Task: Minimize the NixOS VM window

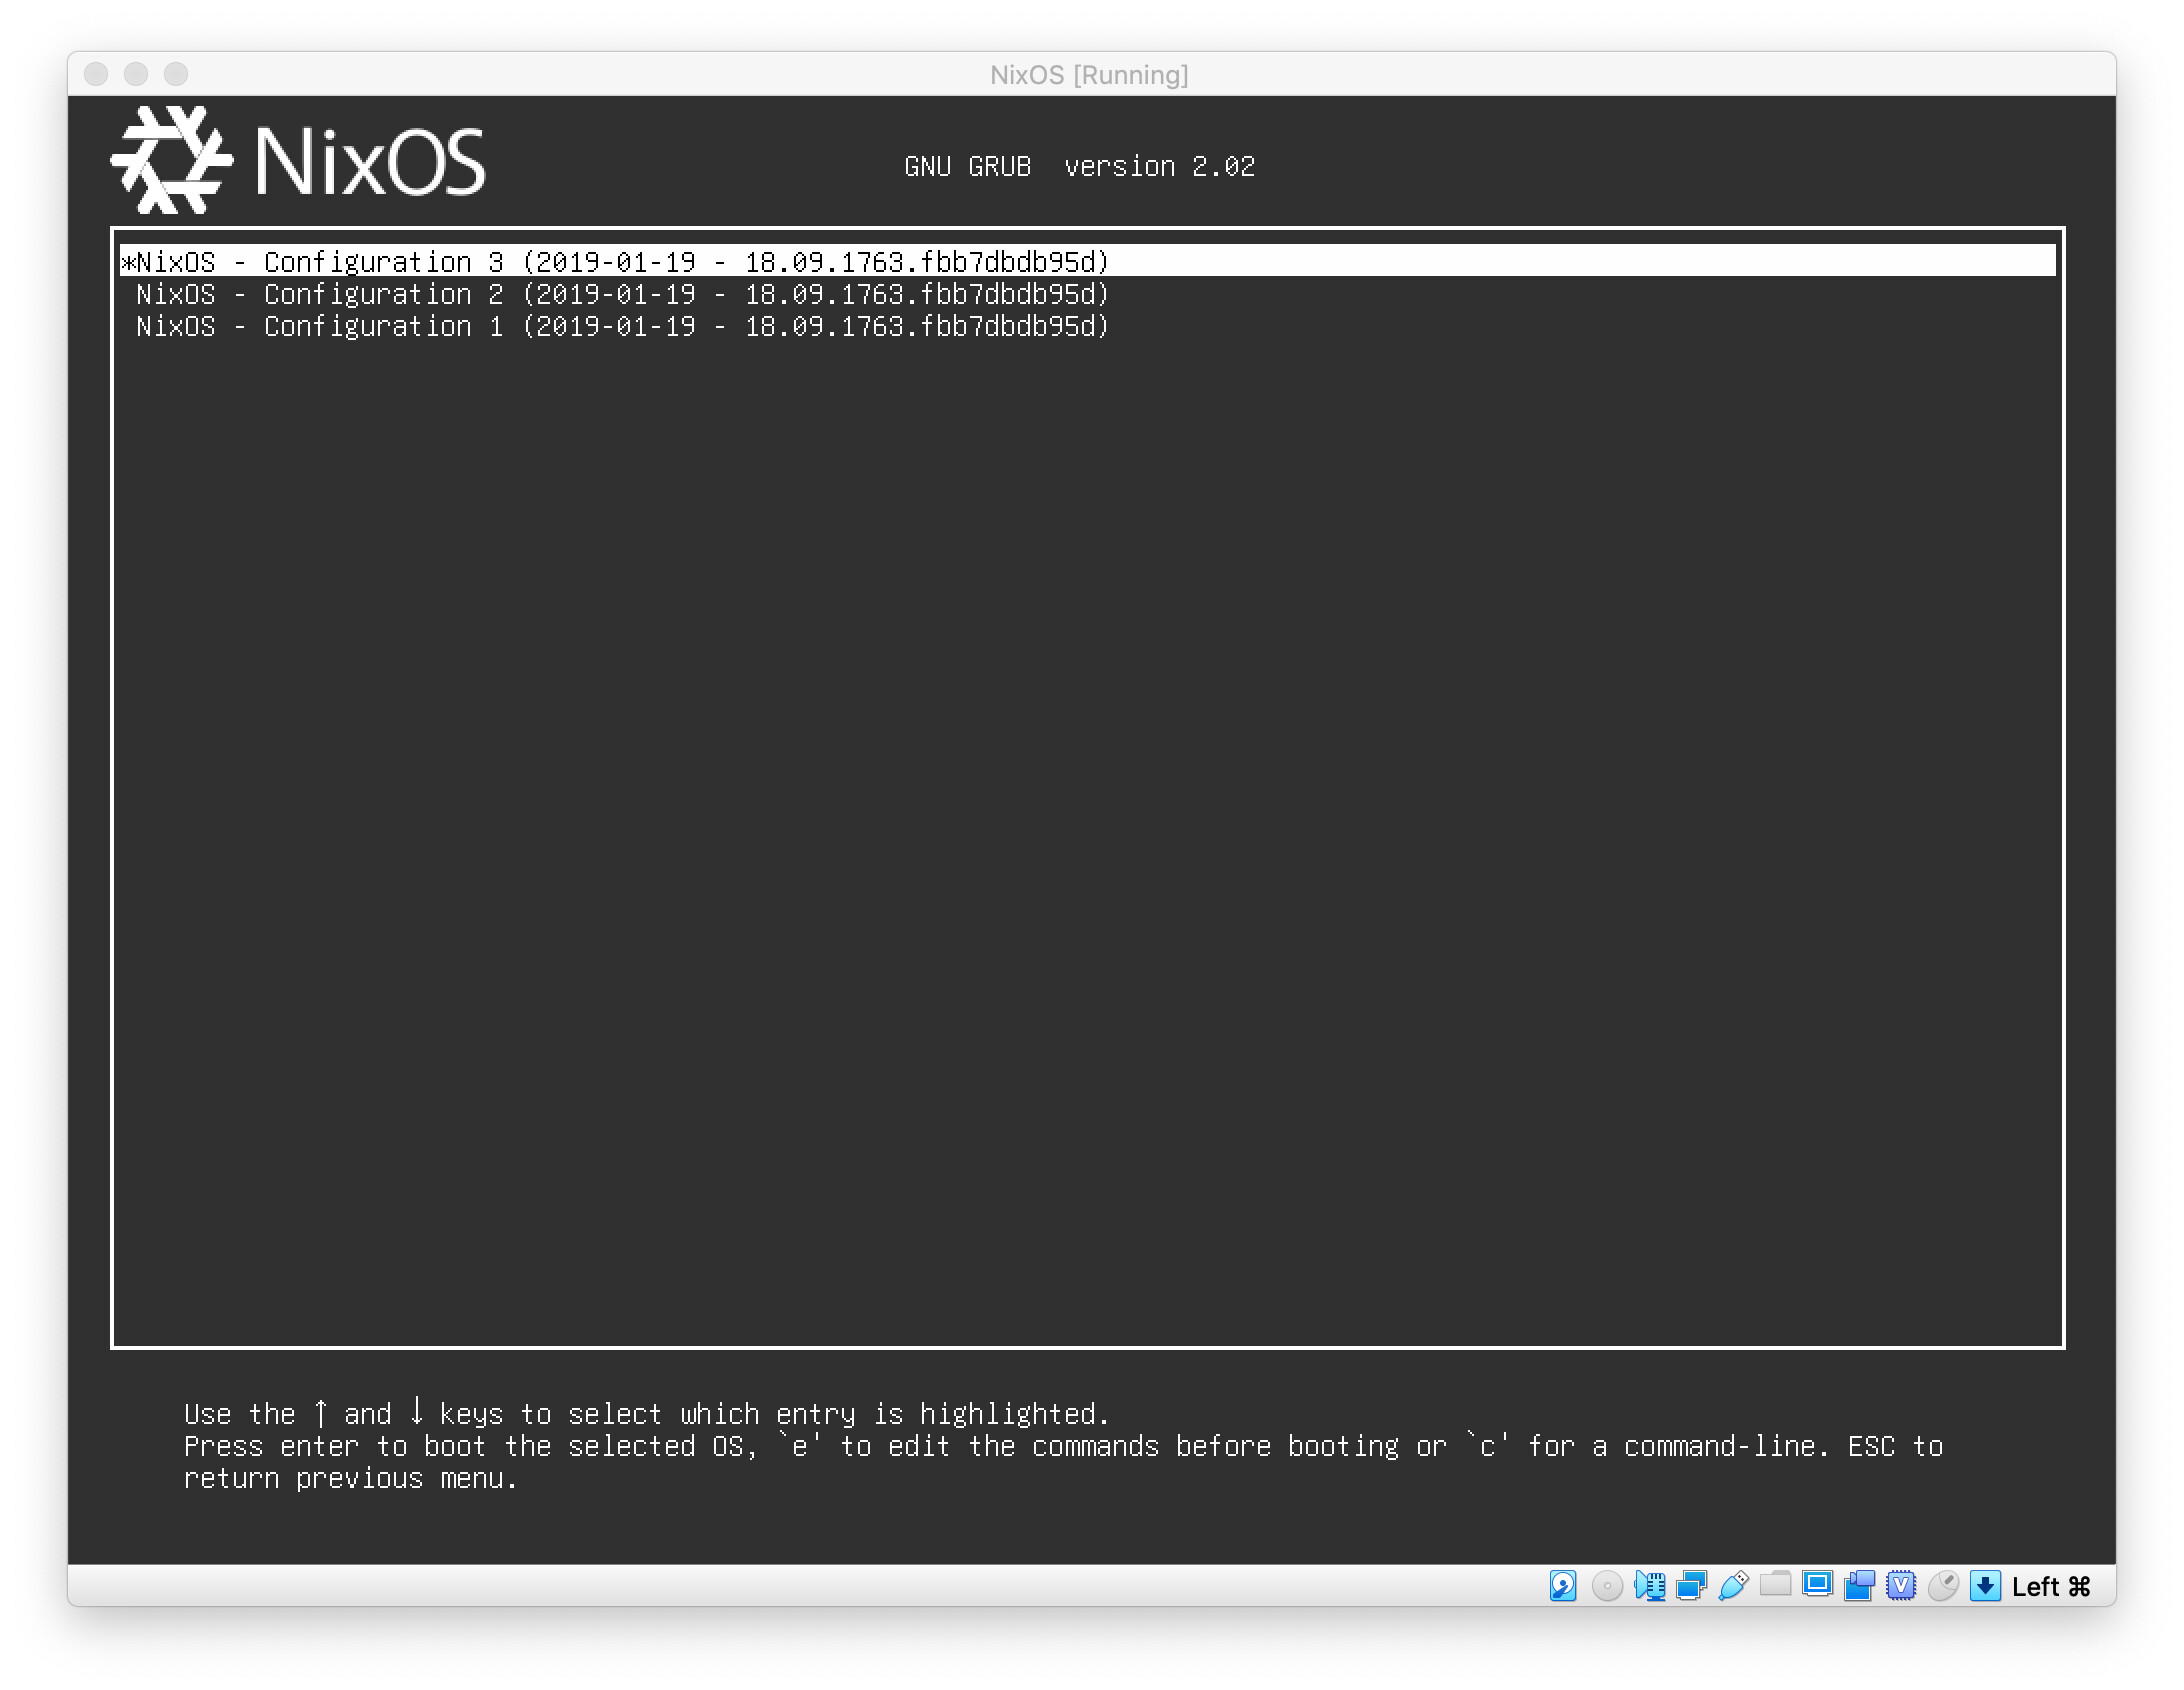Action: [x=136, y=74]
